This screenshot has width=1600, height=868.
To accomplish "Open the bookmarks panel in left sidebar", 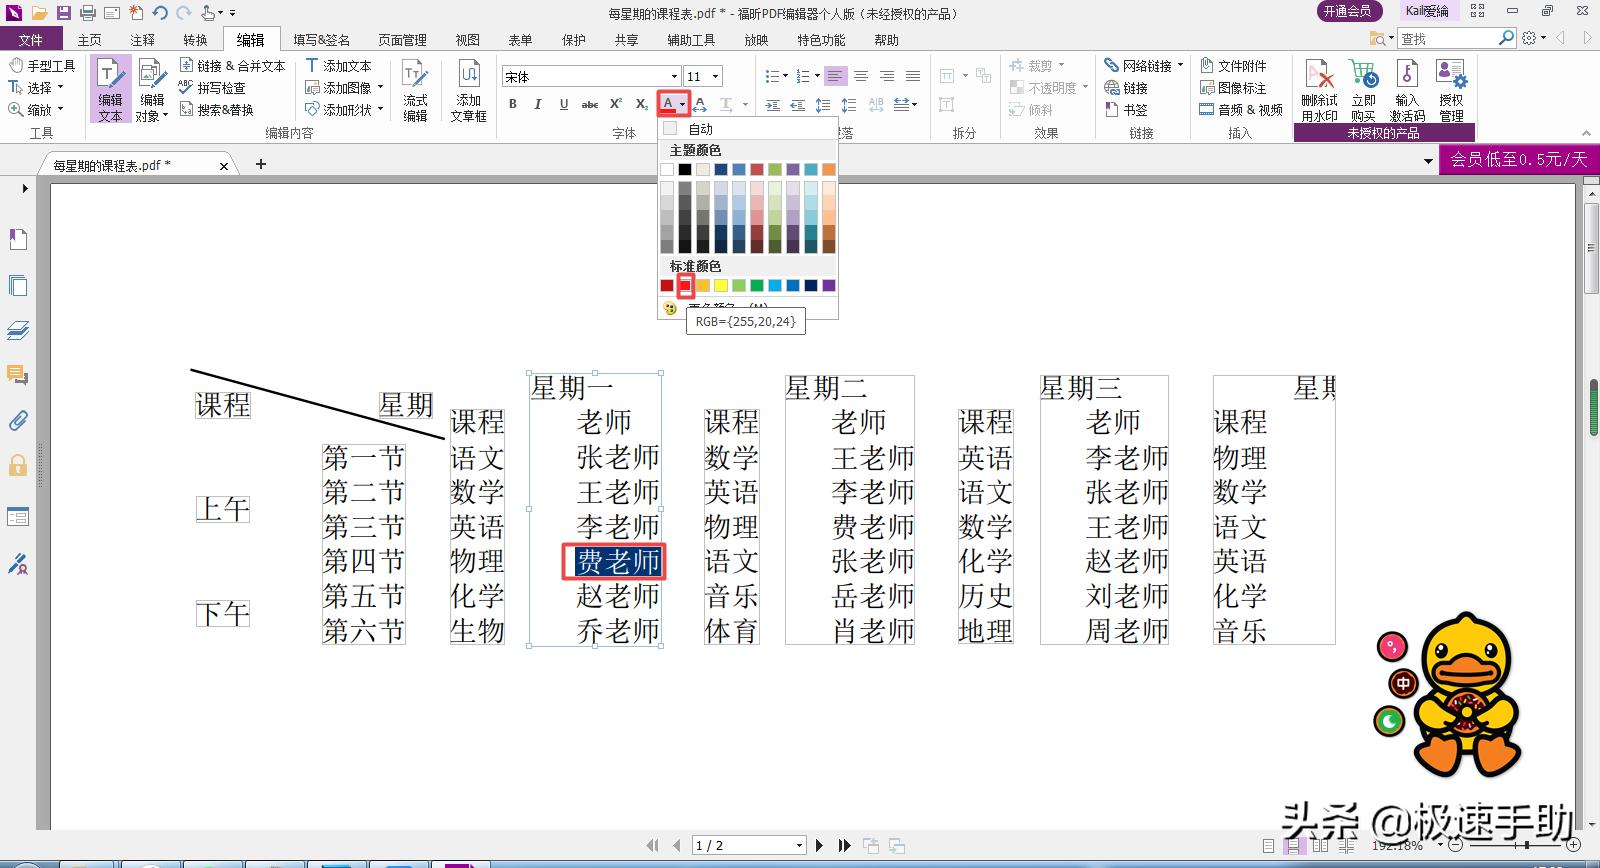I will coord(18,239).
